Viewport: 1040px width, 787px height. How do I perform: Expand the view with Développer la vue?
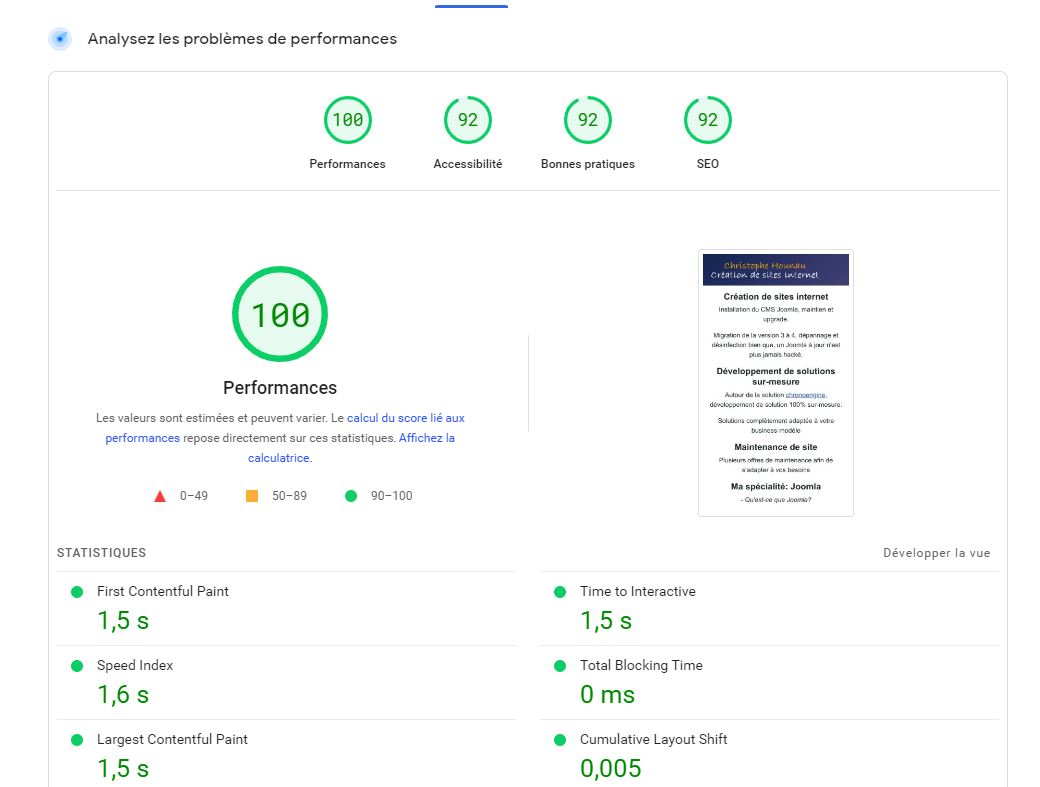pos(936,553)
